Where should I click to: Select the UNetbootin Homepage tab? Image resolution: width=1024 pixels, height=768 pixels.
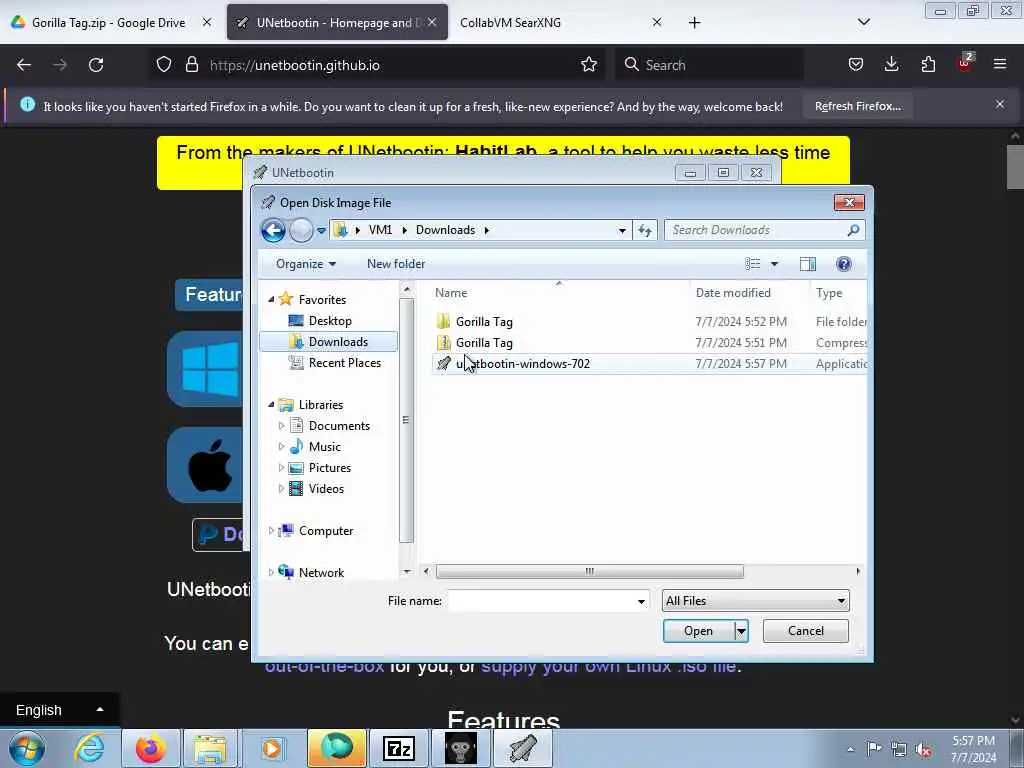[336, 23]
